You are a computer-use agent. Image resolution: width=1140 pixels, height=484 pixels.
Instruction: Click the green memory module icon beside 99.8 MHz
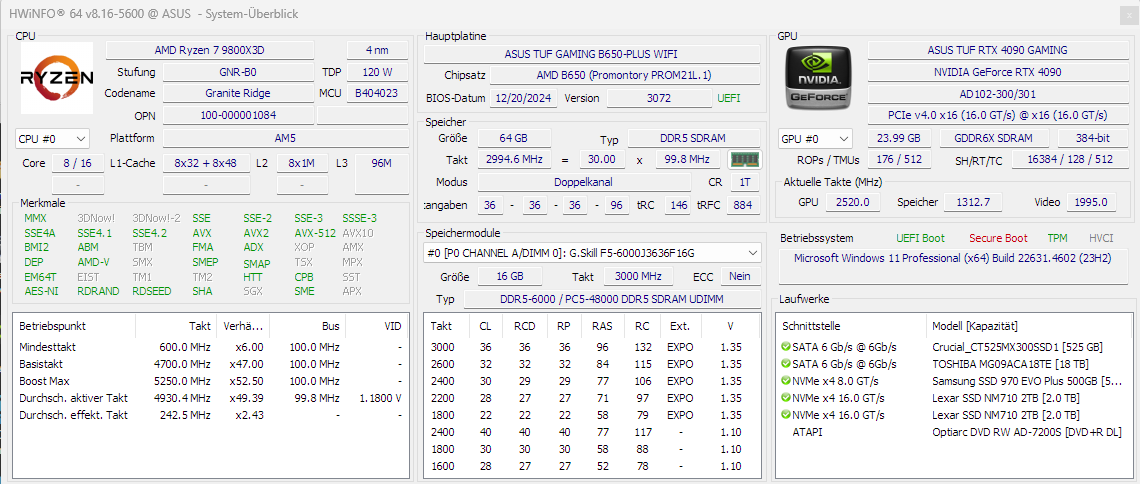[744, 159]
